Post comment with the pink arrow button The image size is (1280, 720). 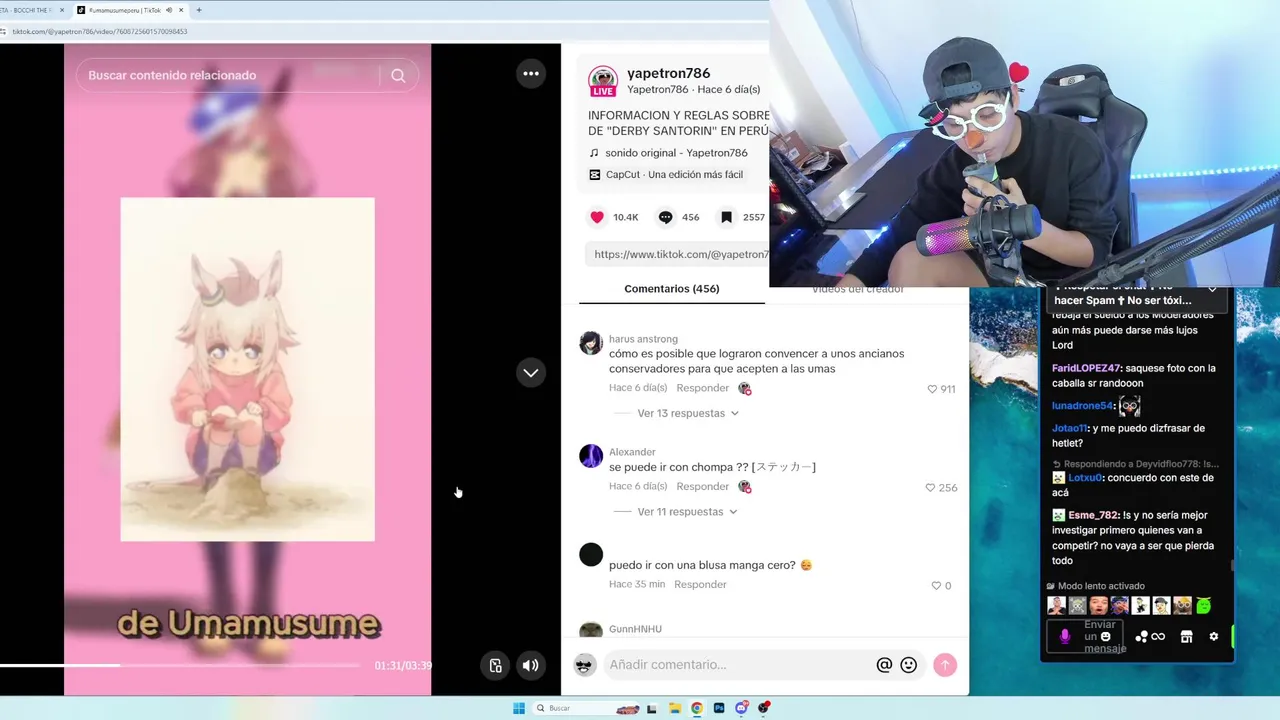pyautogui.click(x=945, y=665)
